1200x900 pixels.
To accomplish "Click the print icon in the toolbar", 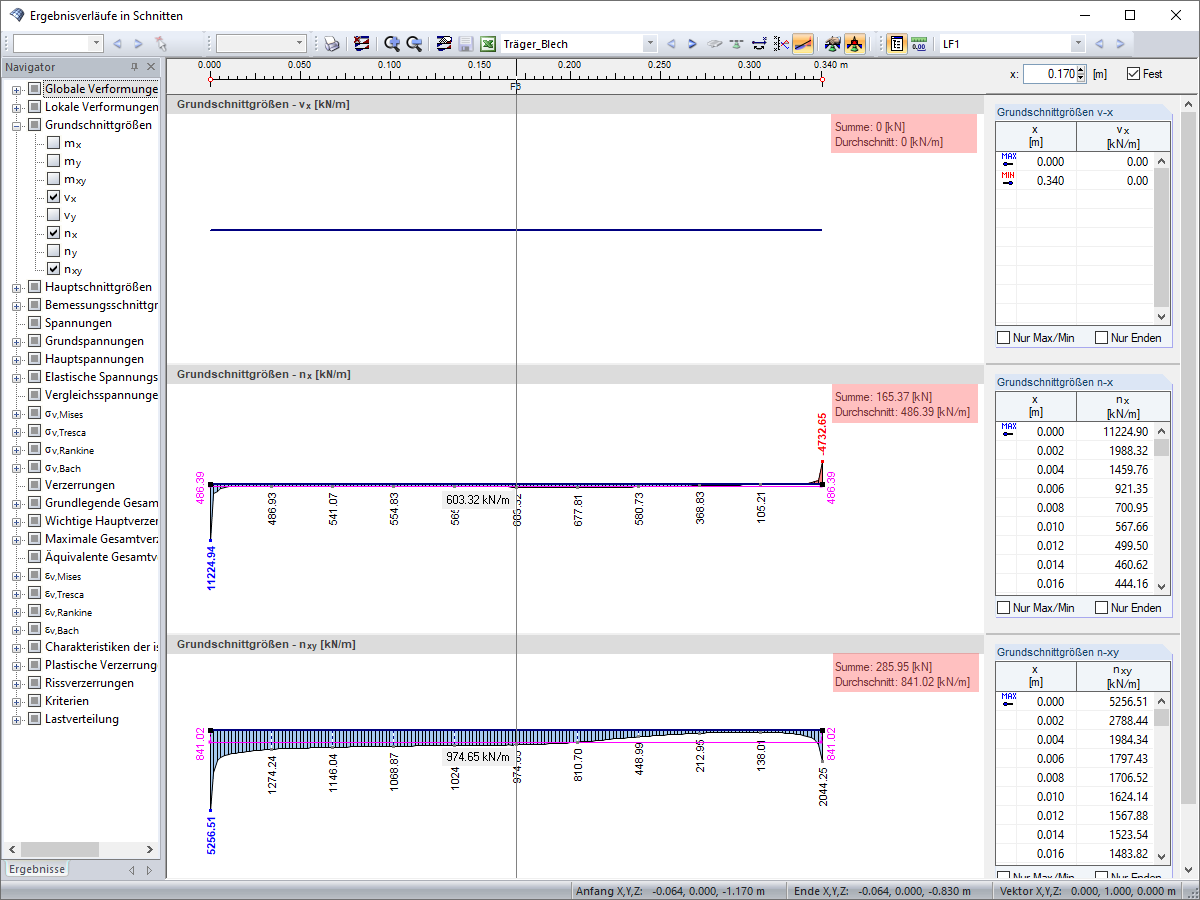I will 331,44.
